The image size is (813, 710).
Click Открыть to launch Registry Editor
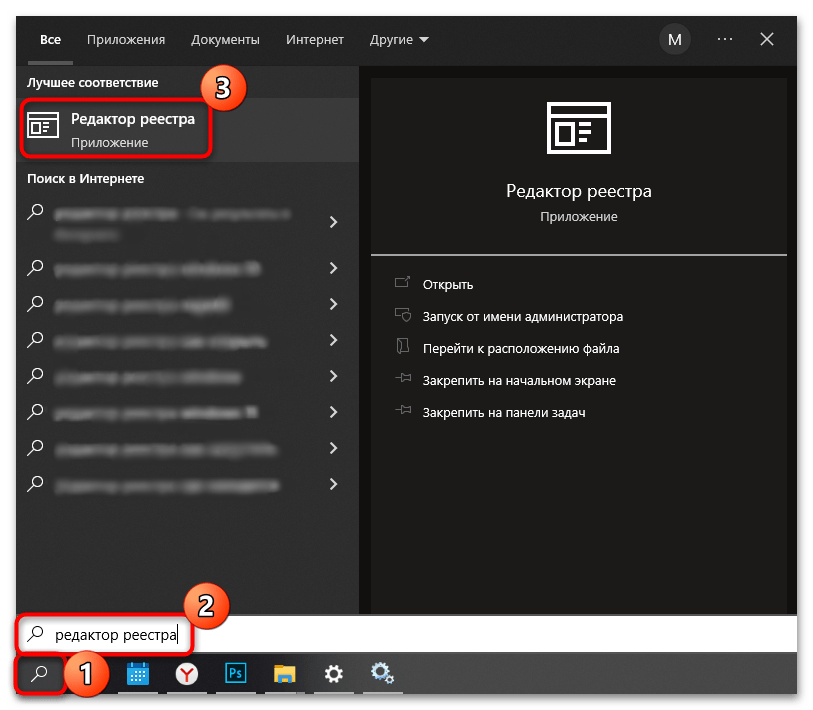(x=447, y=285)
